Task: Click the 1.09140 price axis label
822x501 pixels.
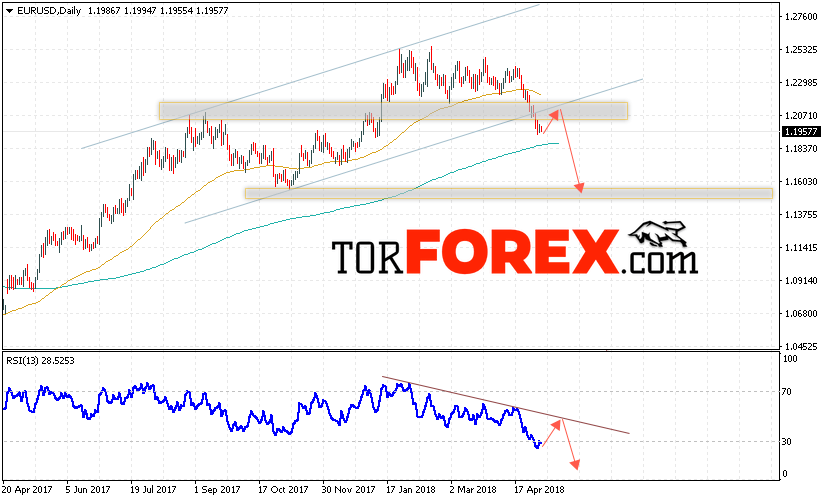Action: [801, 281]
